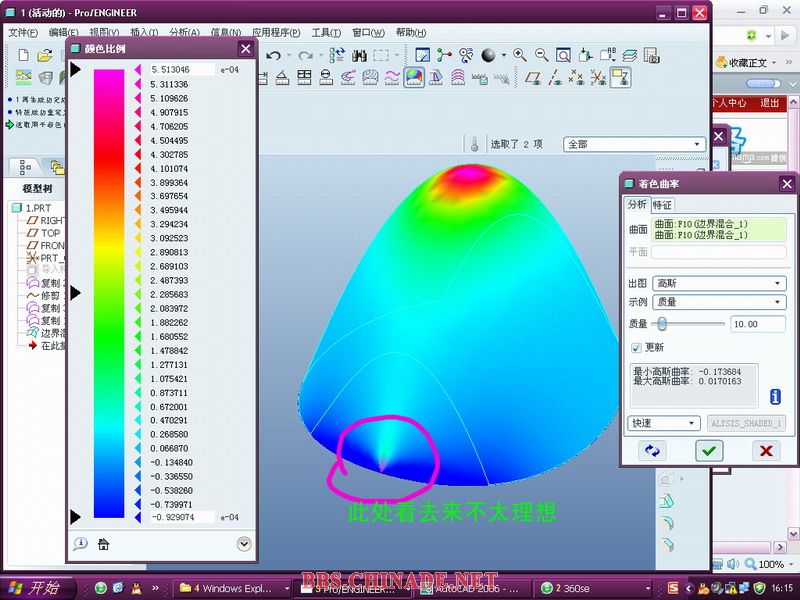Select 1.PRT in the model tree
The width and height of the screenshot is (800, 600).
click(38, 208)
